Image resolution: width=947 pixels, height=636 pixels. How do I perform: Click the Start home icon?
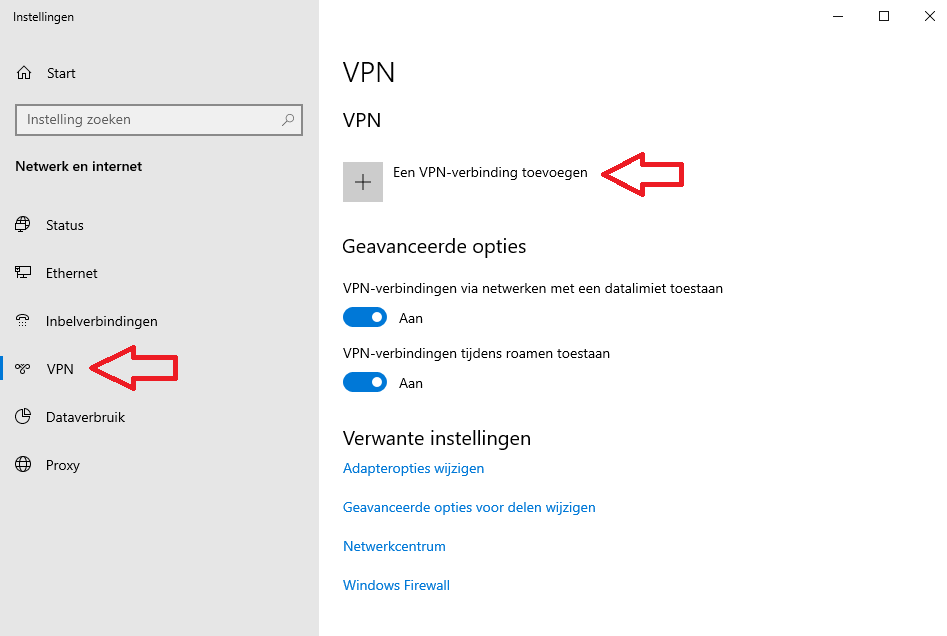(x=24, y=73)
